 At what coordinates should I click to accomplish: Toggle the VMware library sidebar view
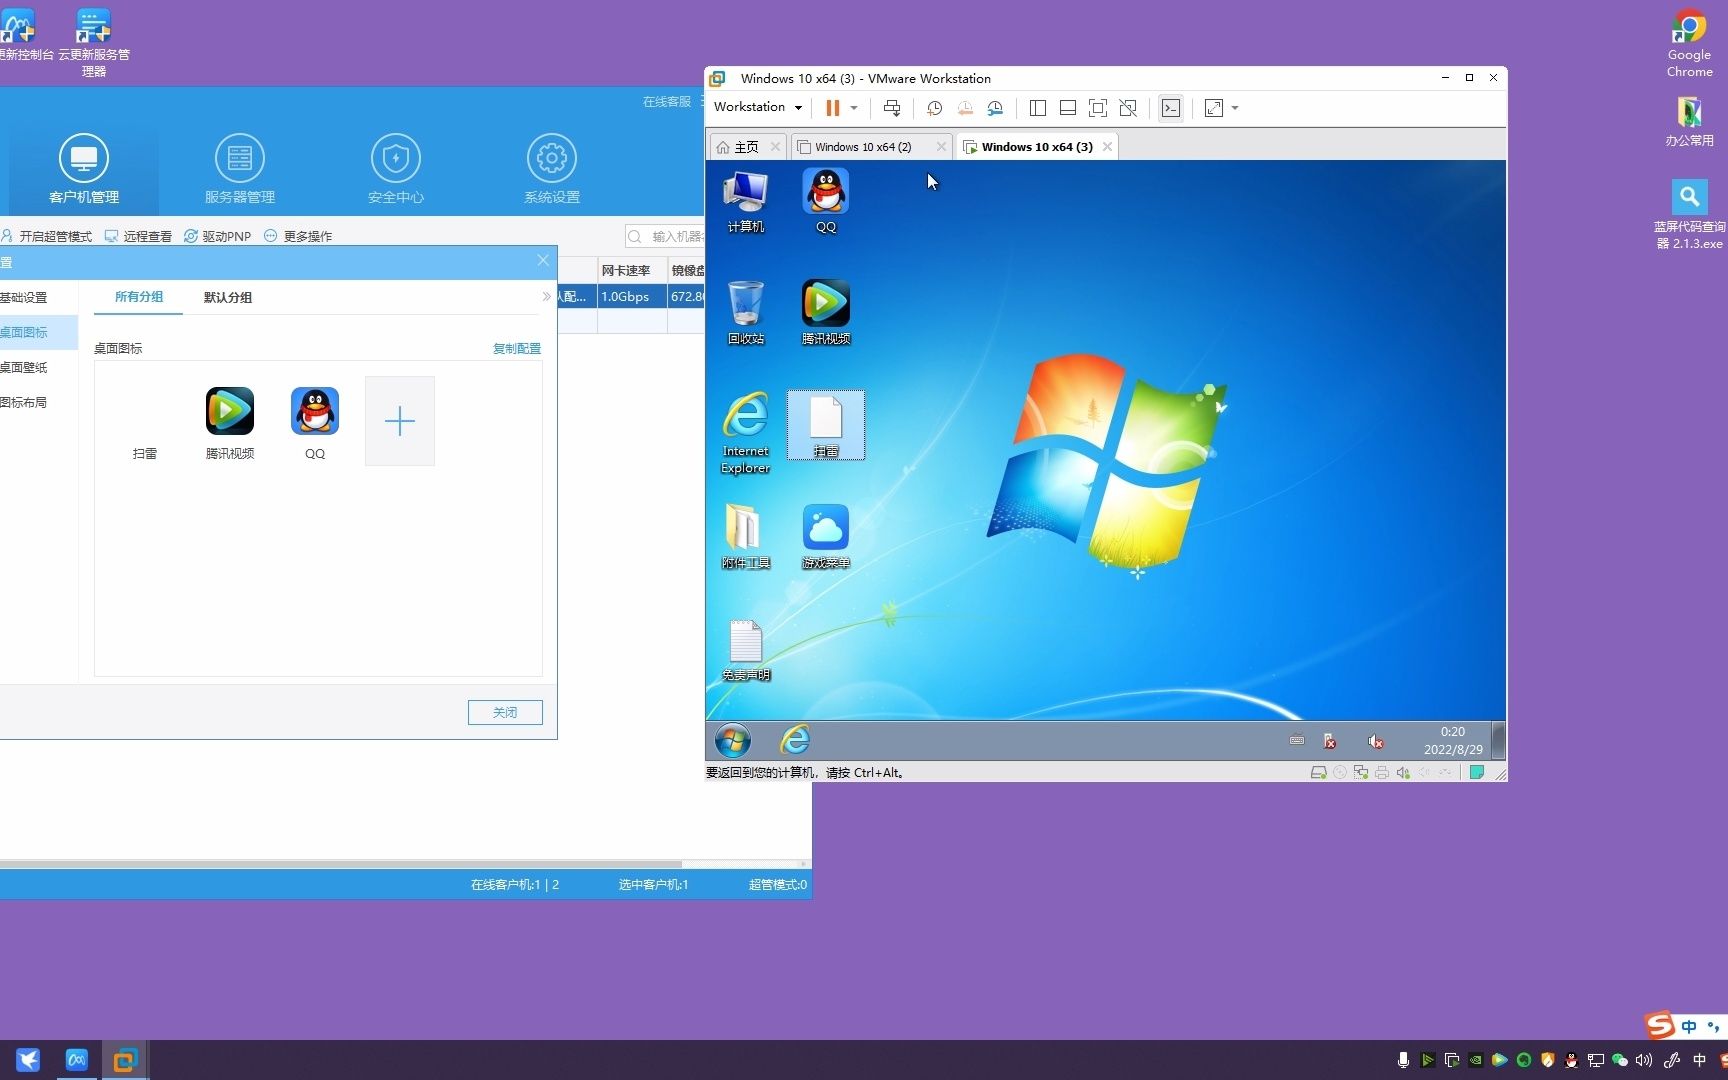click(x=1038, y=108)
